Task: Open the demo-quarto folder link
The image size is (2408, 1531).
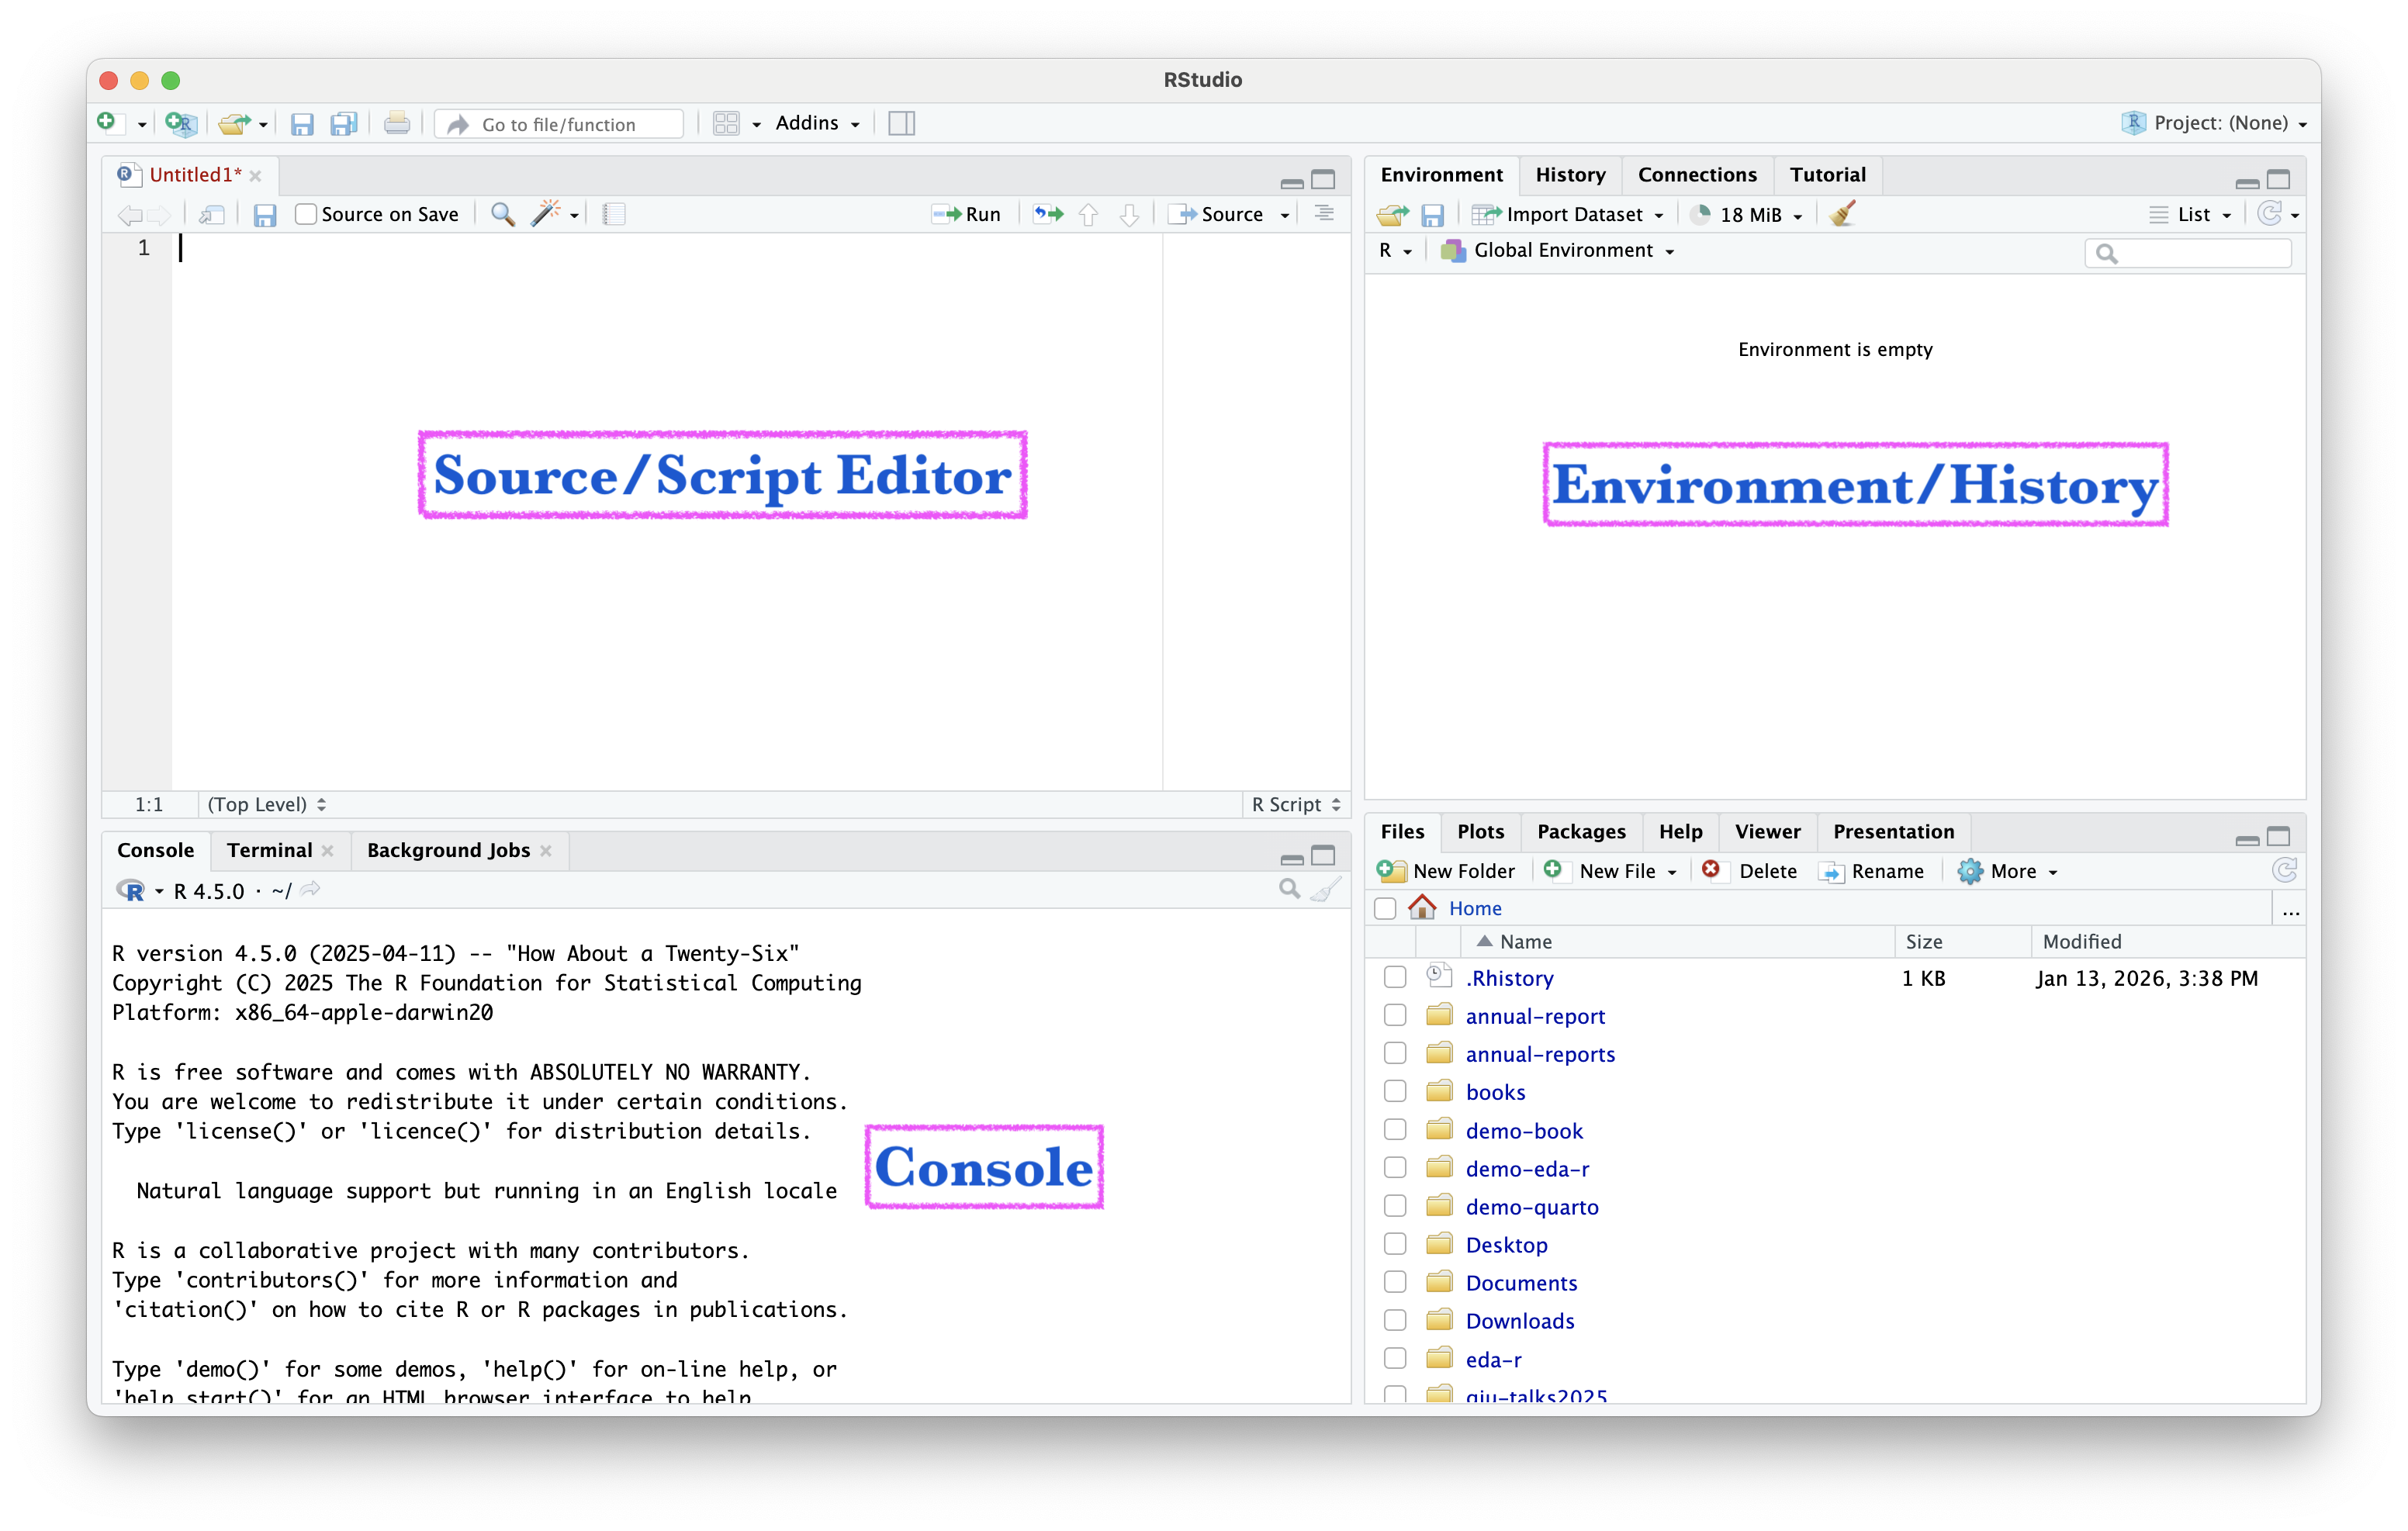Action: click(x=1531, y=1207)
